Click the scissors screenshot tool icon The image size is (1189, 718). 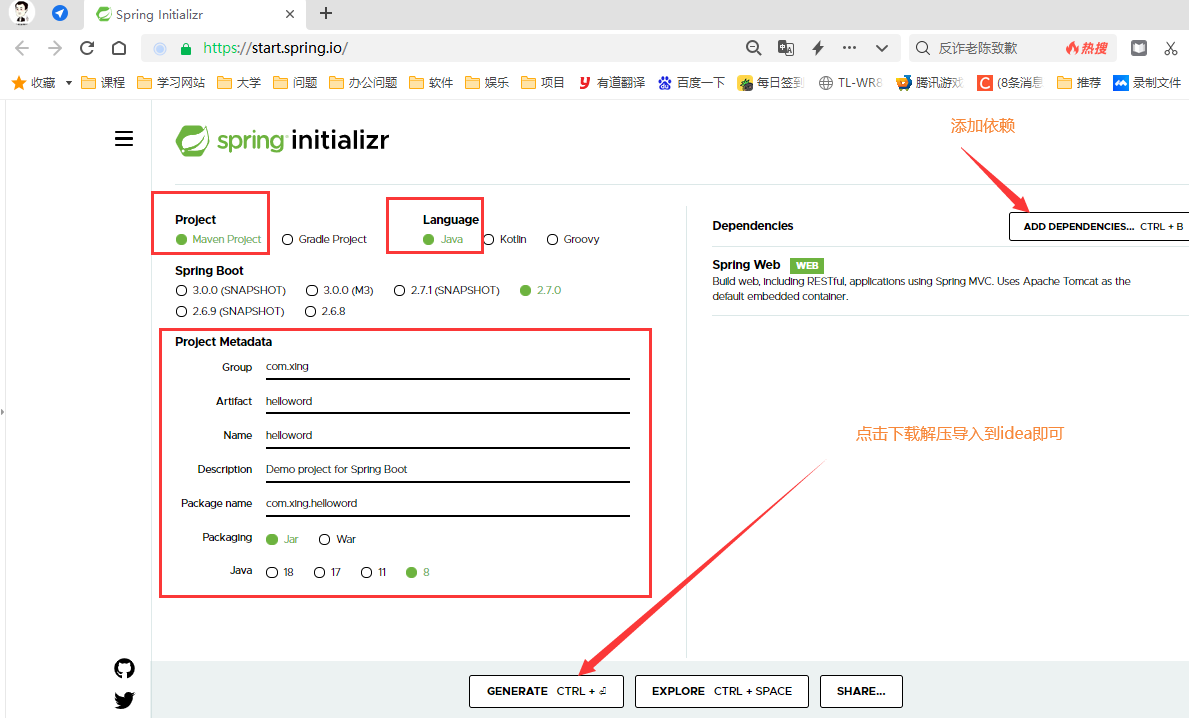(x=1171, y=49)
